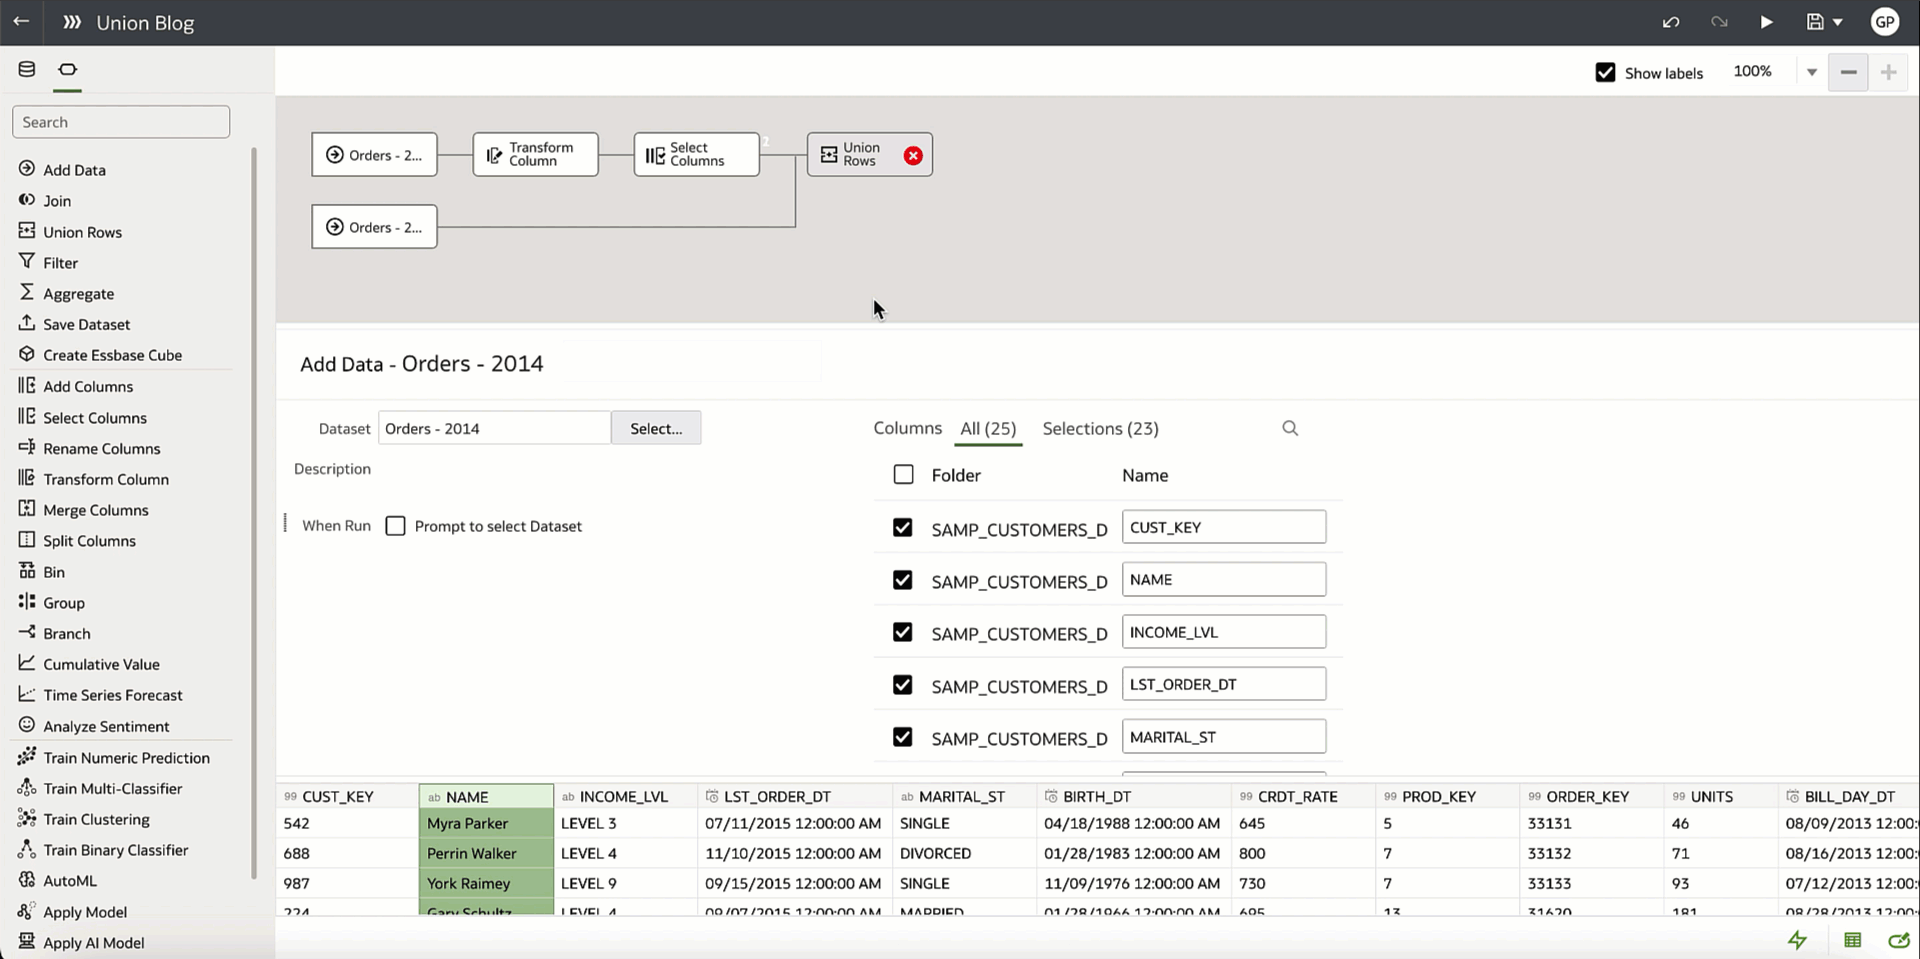Screen dimensions: 1920x959
Task: Disable the Show labels toggle
Action: pyautogui.click(x=1605, y=72)
